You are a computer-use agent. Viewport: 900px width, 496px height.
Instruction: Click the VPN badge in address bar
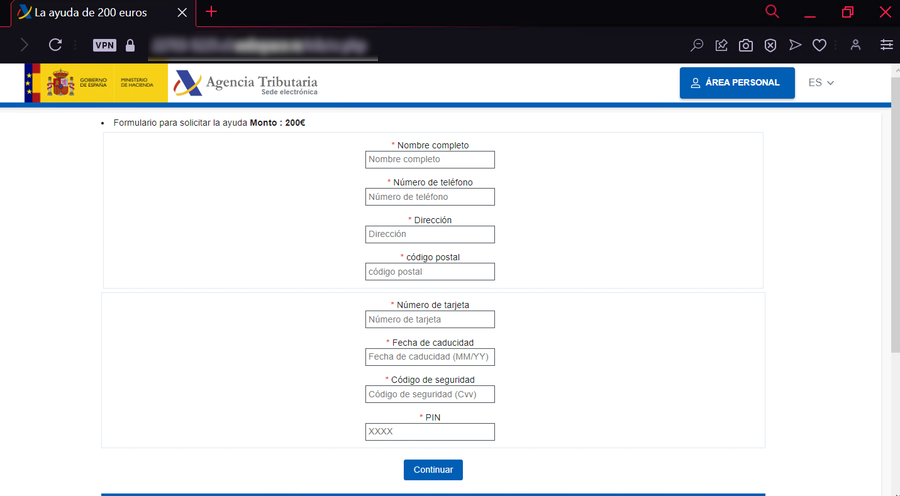pos(104,45)
